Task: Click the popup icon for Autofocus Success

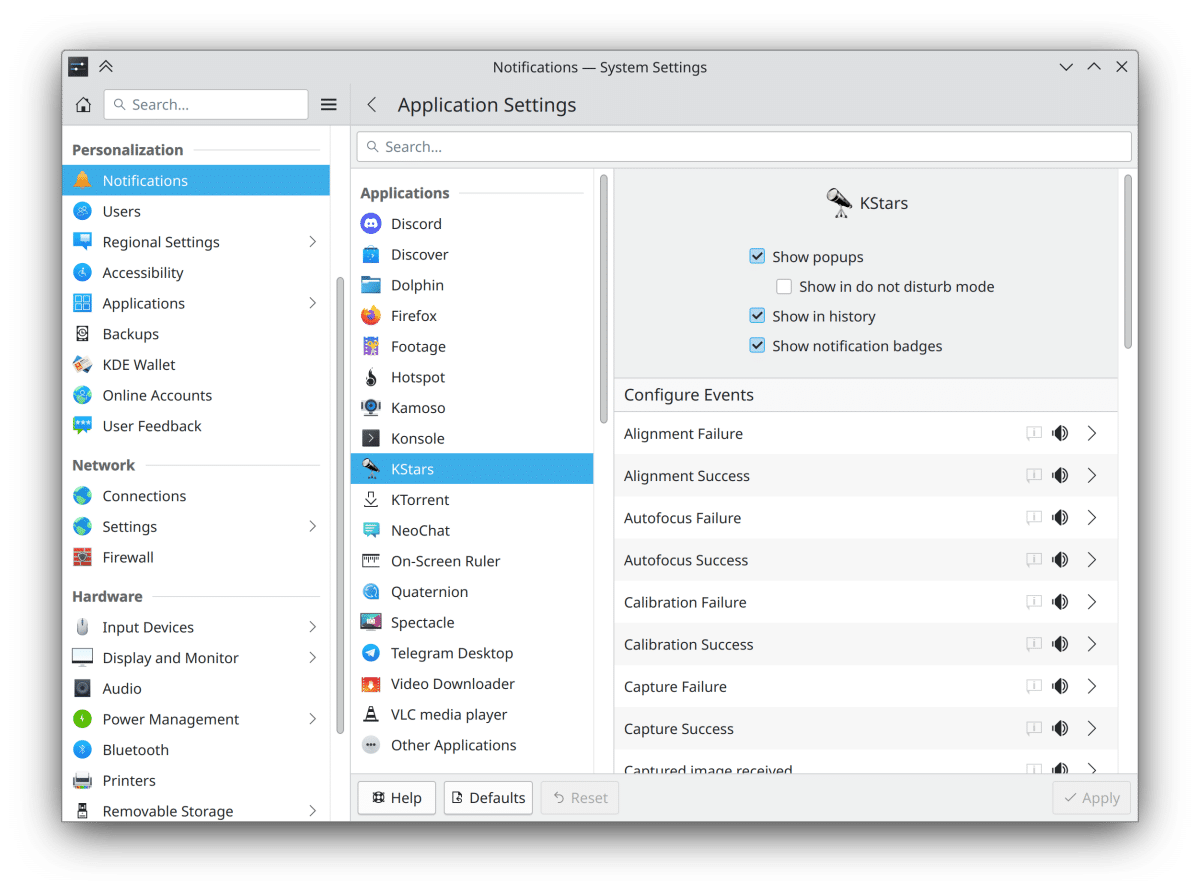Action: coord(1034,560)
